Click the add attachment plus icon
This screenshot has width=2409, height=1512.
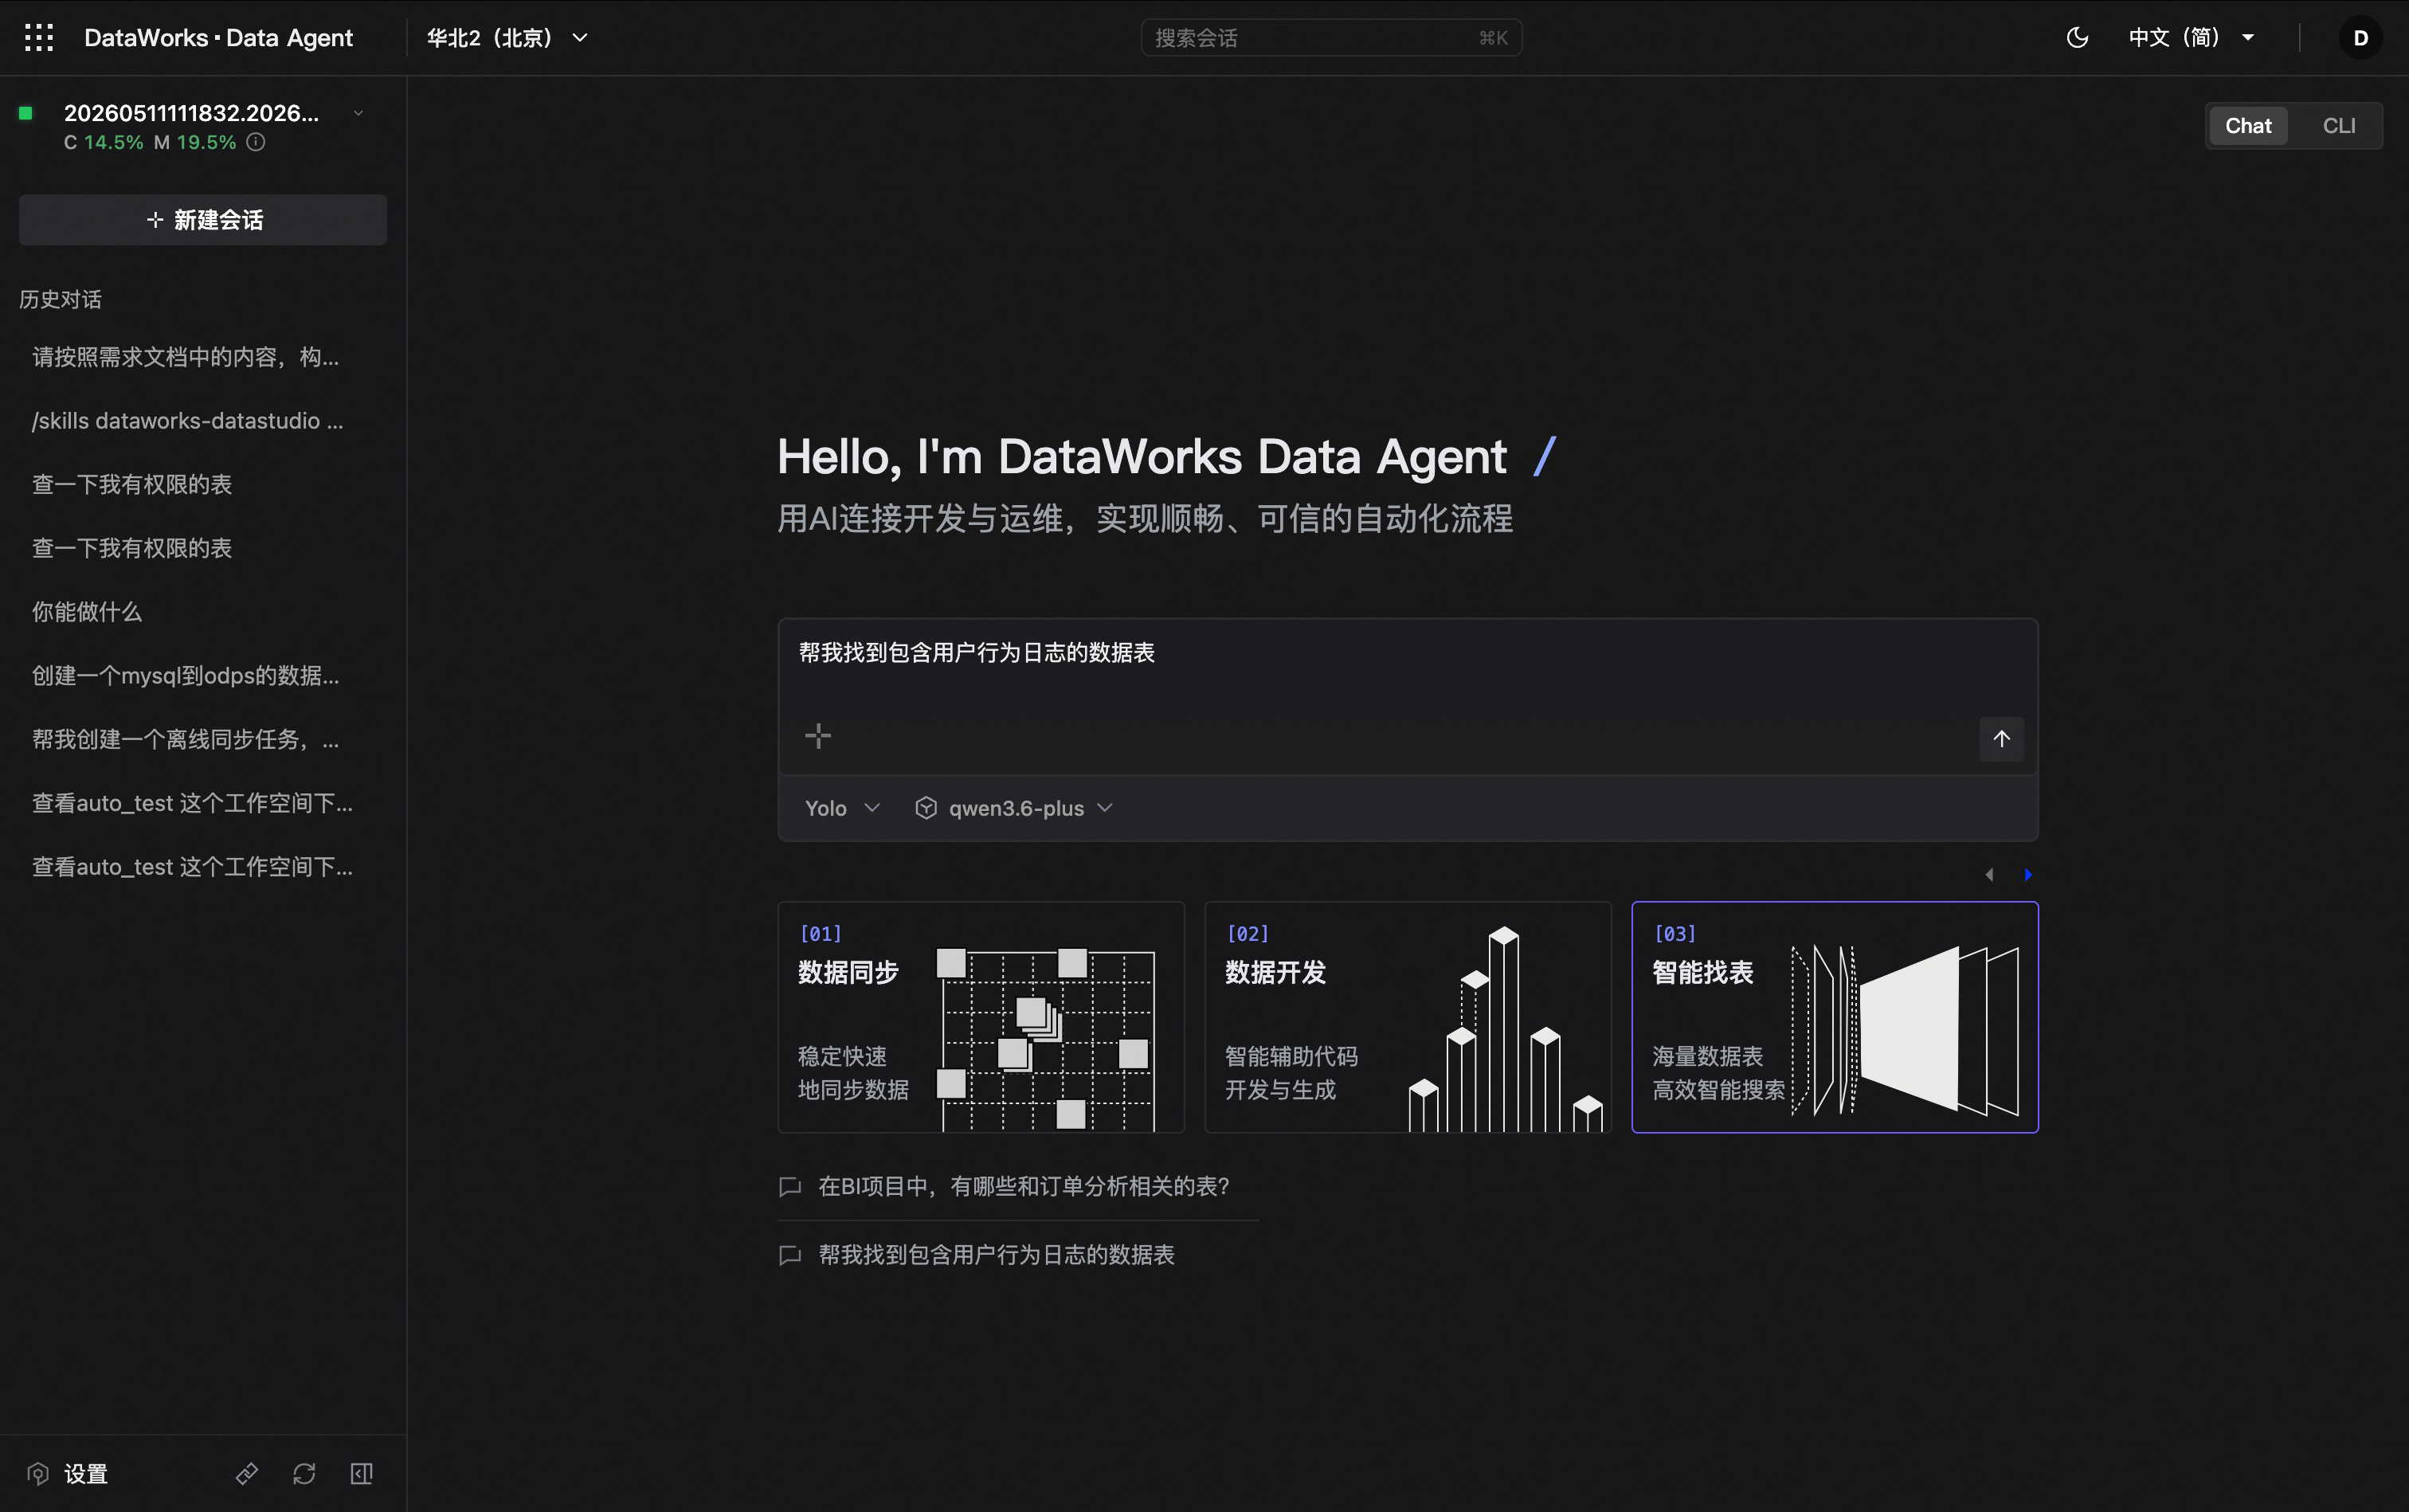pos(818,737)
